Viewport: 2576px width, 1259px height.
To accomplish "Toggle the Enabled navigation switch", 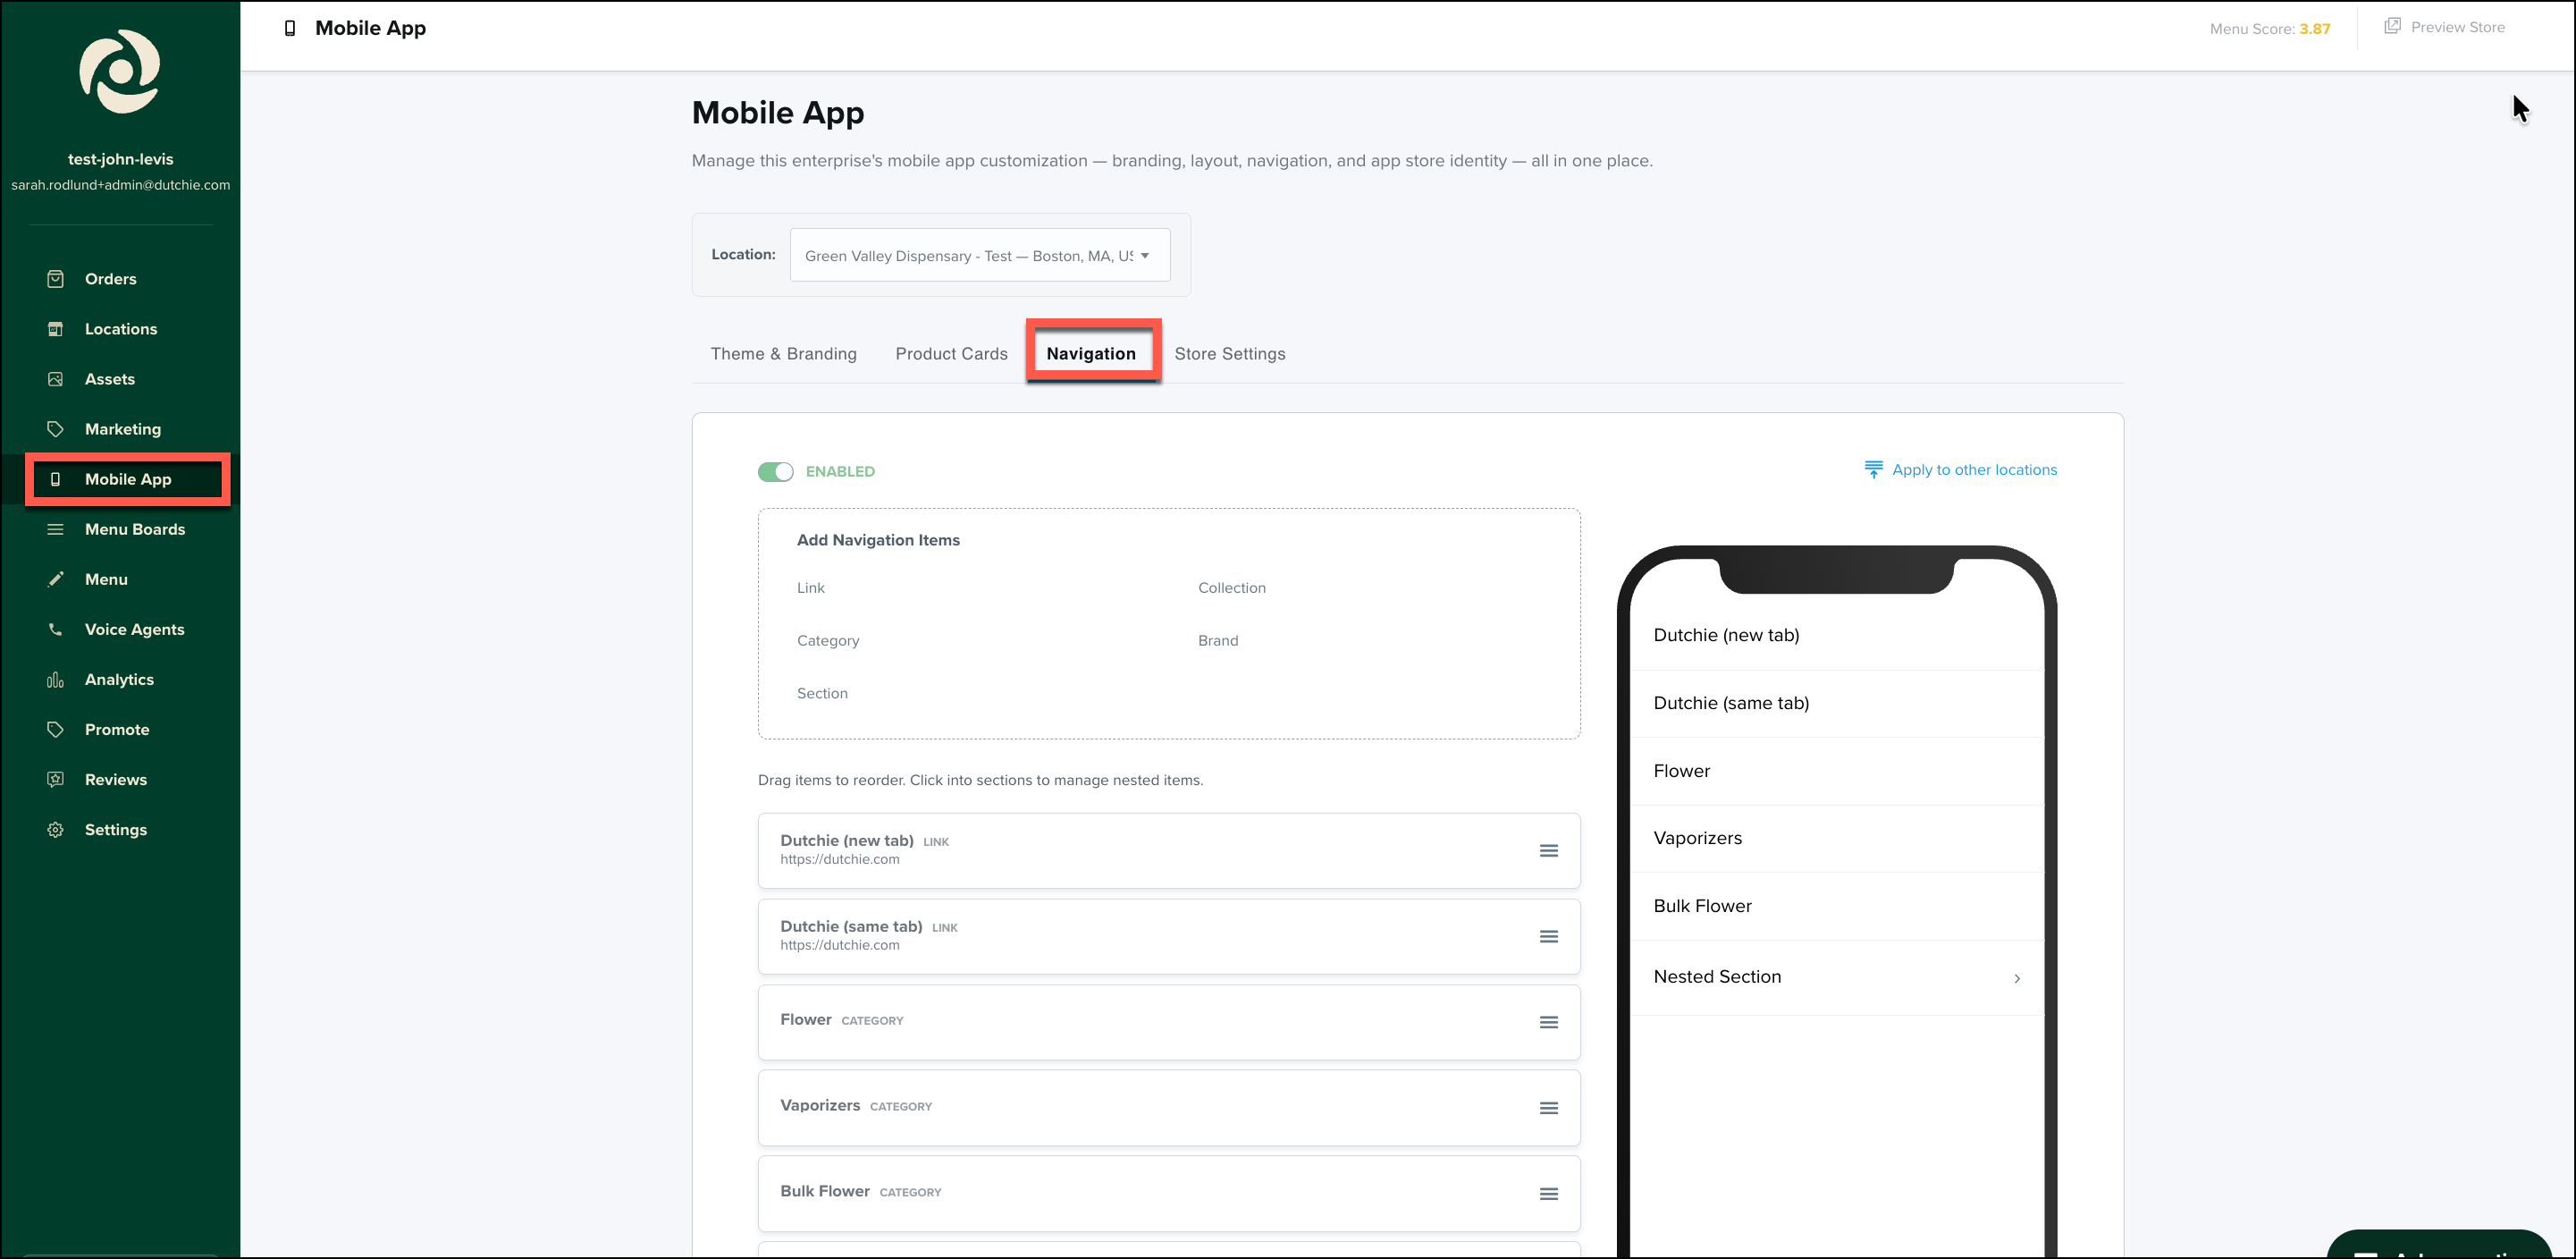I will click(775, 471).
